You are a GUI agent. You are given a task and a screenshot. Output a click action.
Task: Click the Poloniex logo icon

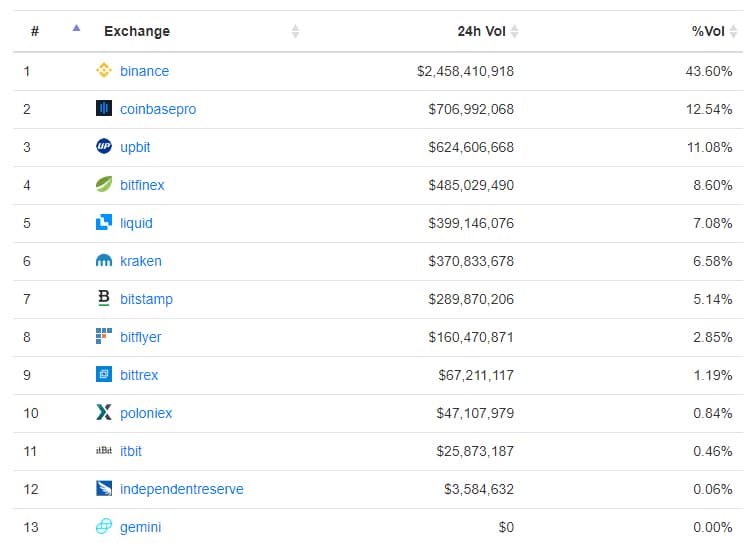[x=104, y=413]
